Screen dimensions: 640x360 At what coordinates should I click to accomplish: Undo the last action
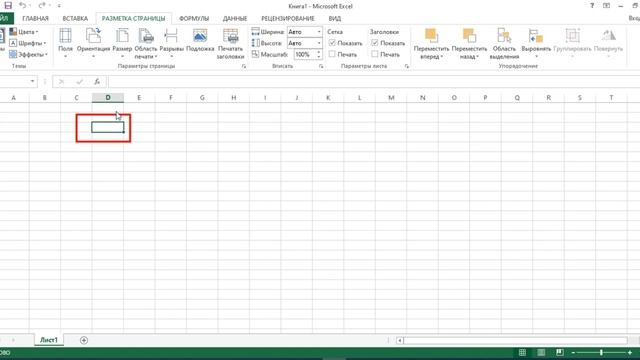point(22,5)
